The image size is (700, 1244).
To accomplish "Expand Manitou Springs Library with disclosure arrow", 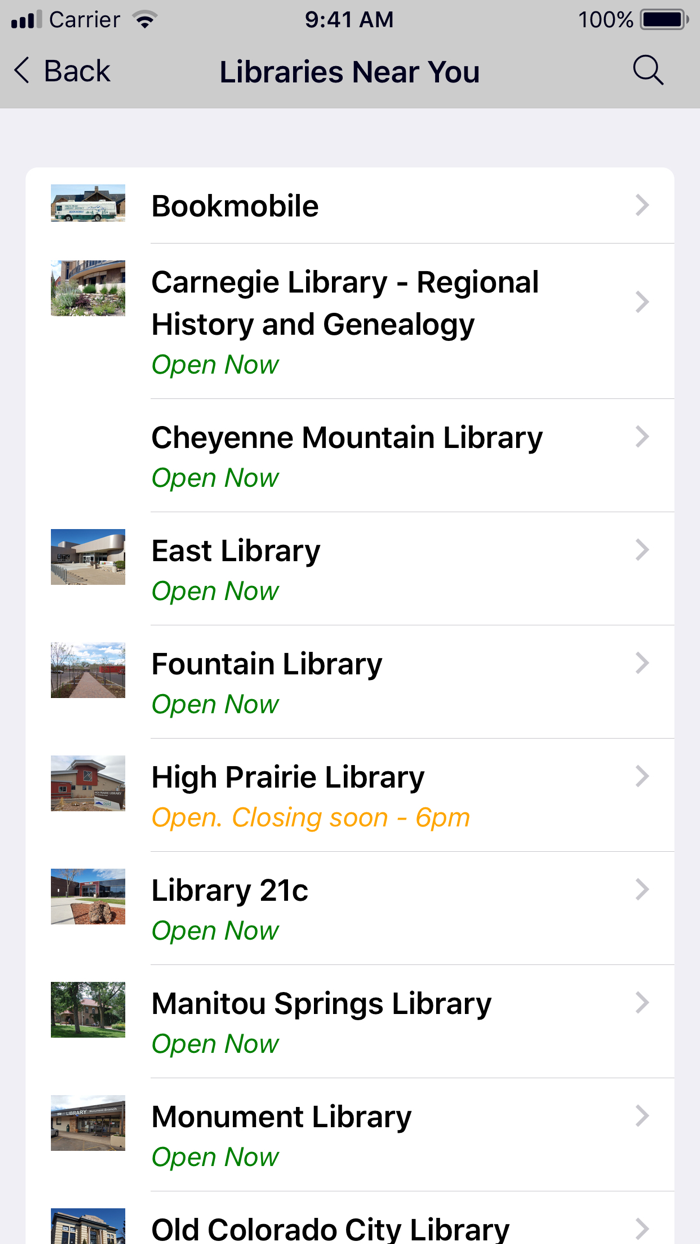I will [641, 1002].
